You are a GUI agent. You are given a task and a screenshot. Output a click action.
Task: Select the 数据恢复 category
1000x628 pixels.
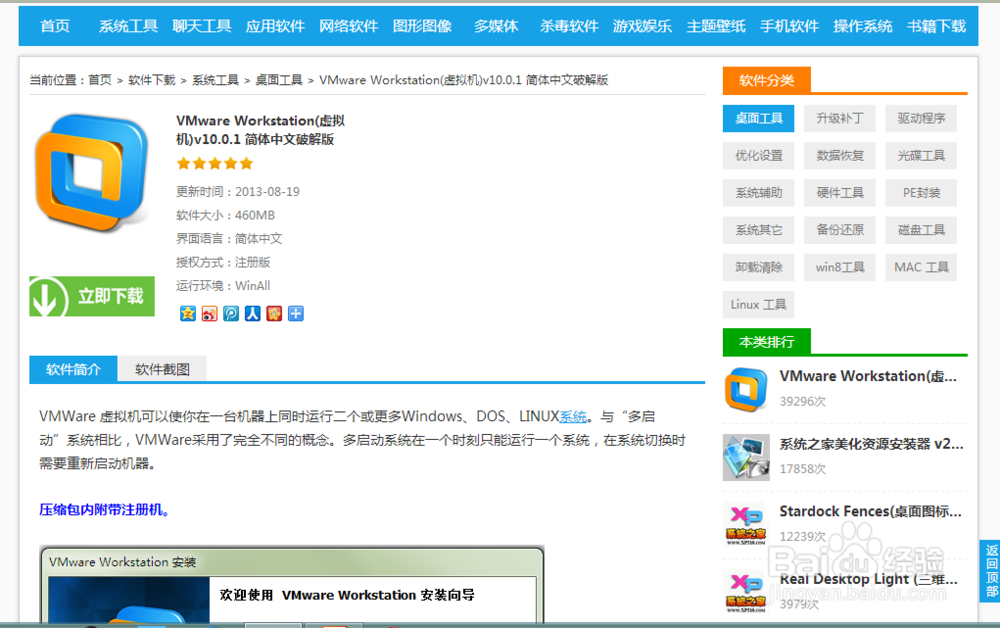tap(840, 156)
